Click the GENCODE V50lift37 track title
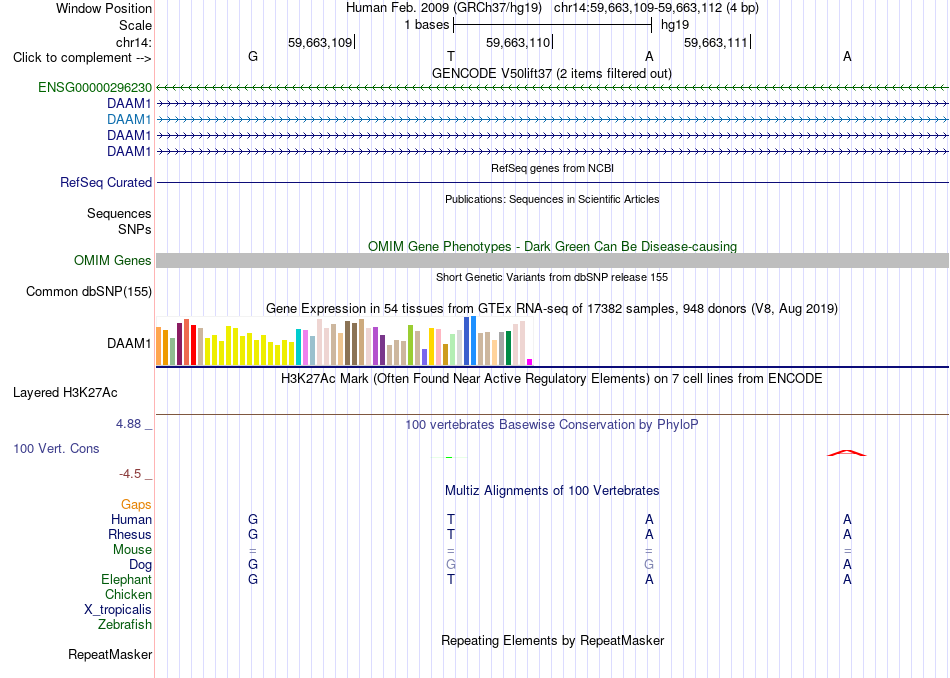The width and height of the screenshot is (950, 678). point(552,73)
